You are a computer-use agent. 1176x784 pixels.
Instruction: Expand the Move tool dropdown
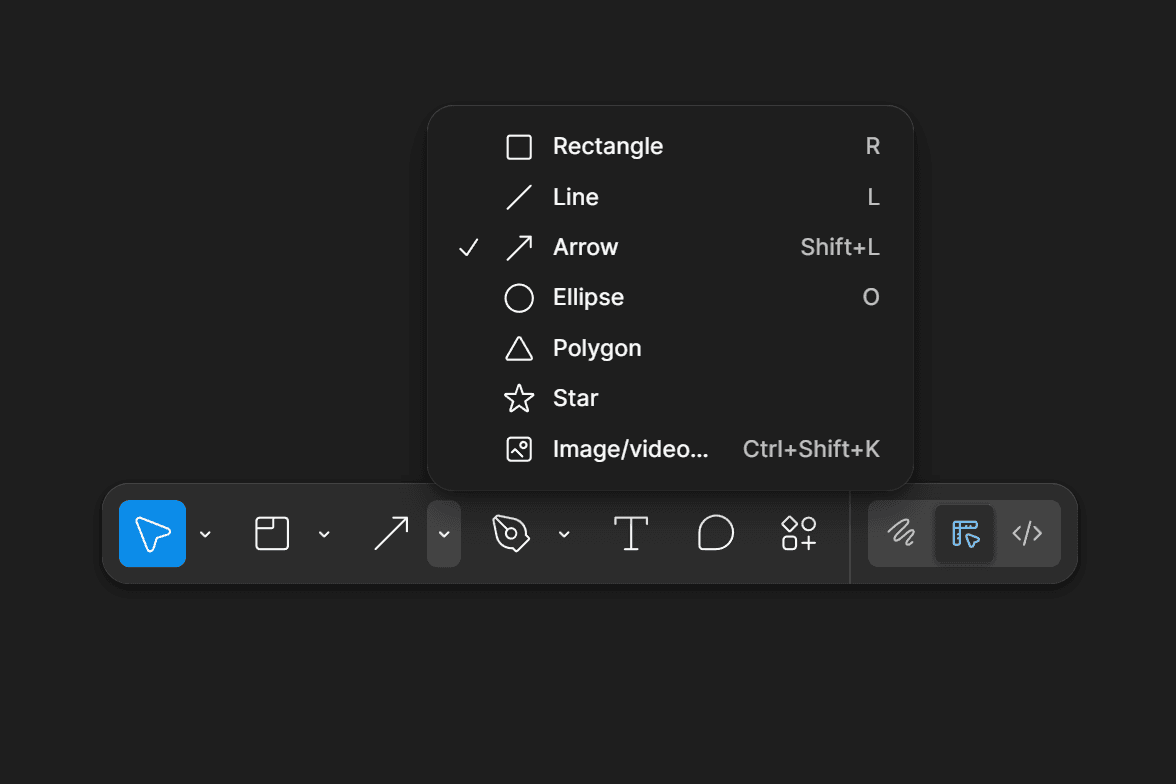coord(206,534)
